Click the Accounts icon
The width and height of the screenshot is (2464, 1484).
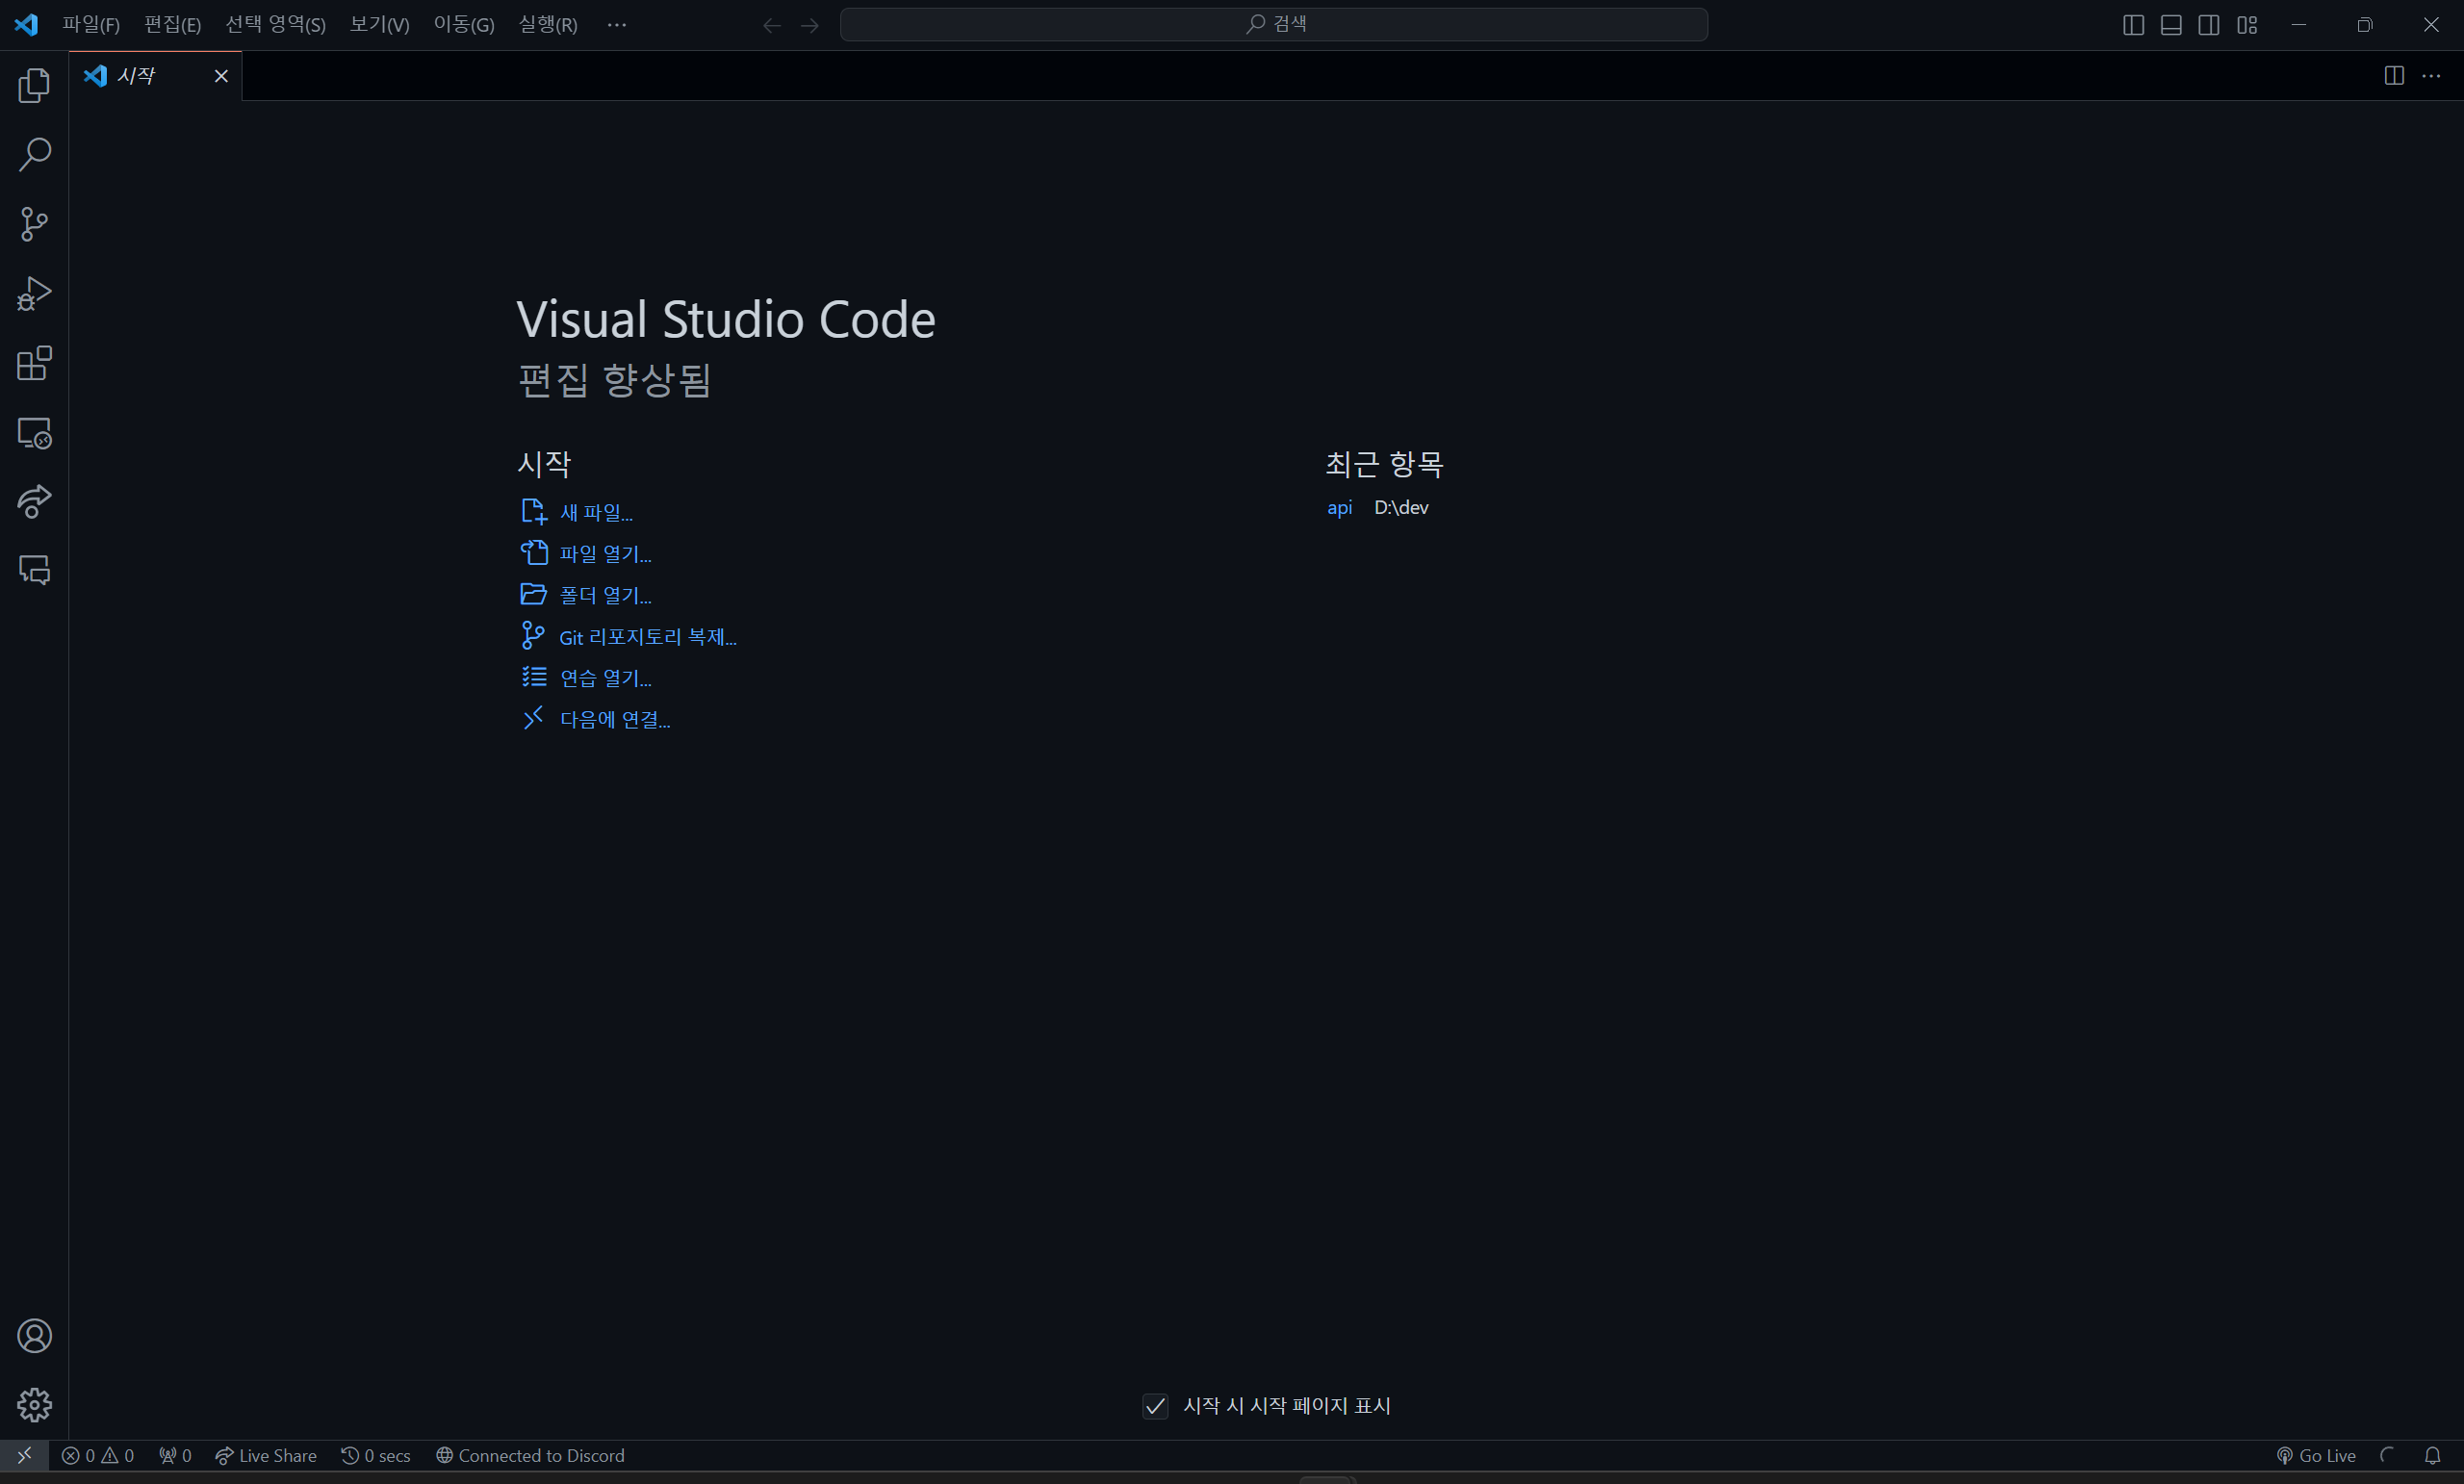34,1336
